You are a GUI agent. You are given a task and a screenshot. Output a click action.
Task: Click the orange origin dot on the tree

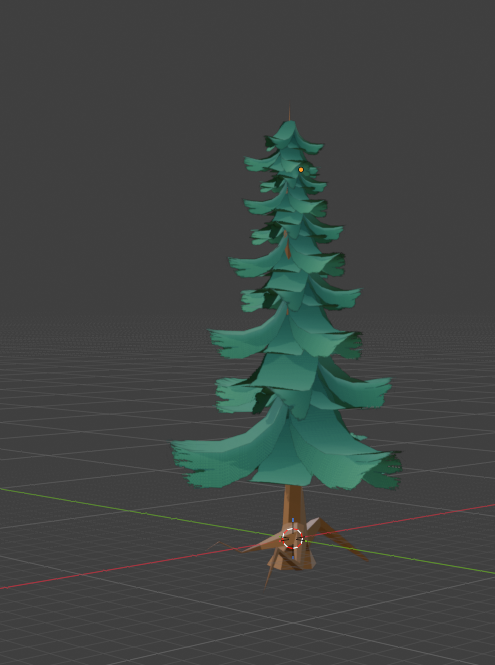point(301,170)
